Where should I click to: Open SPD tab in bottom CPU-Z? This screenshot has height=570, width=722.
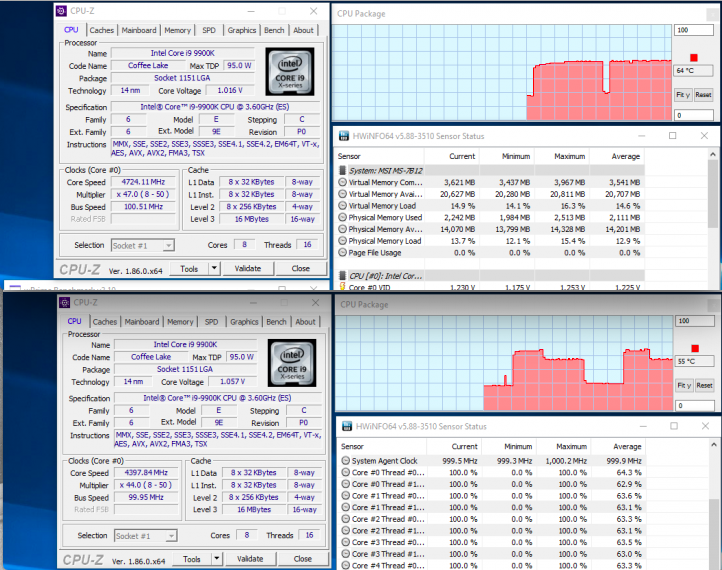coord(211,322)
